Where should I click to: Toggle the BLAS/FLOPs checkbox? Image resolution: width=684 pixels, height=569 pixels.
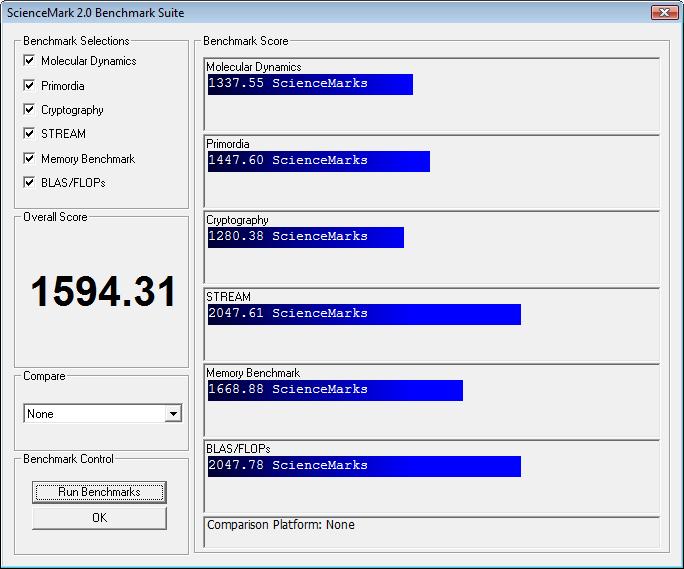tap(29, 182)
